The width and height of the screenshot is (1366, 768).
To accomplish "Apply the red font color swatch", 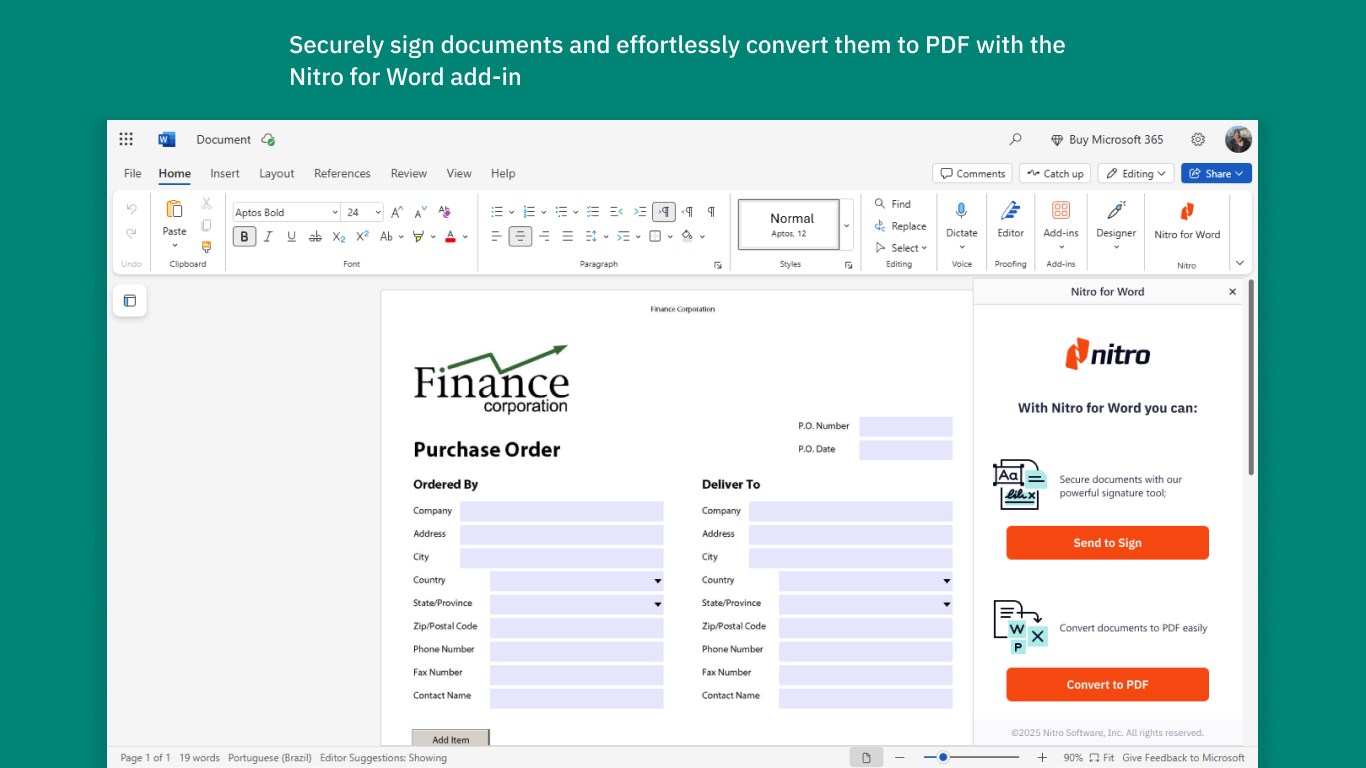I will pos(450,236).
